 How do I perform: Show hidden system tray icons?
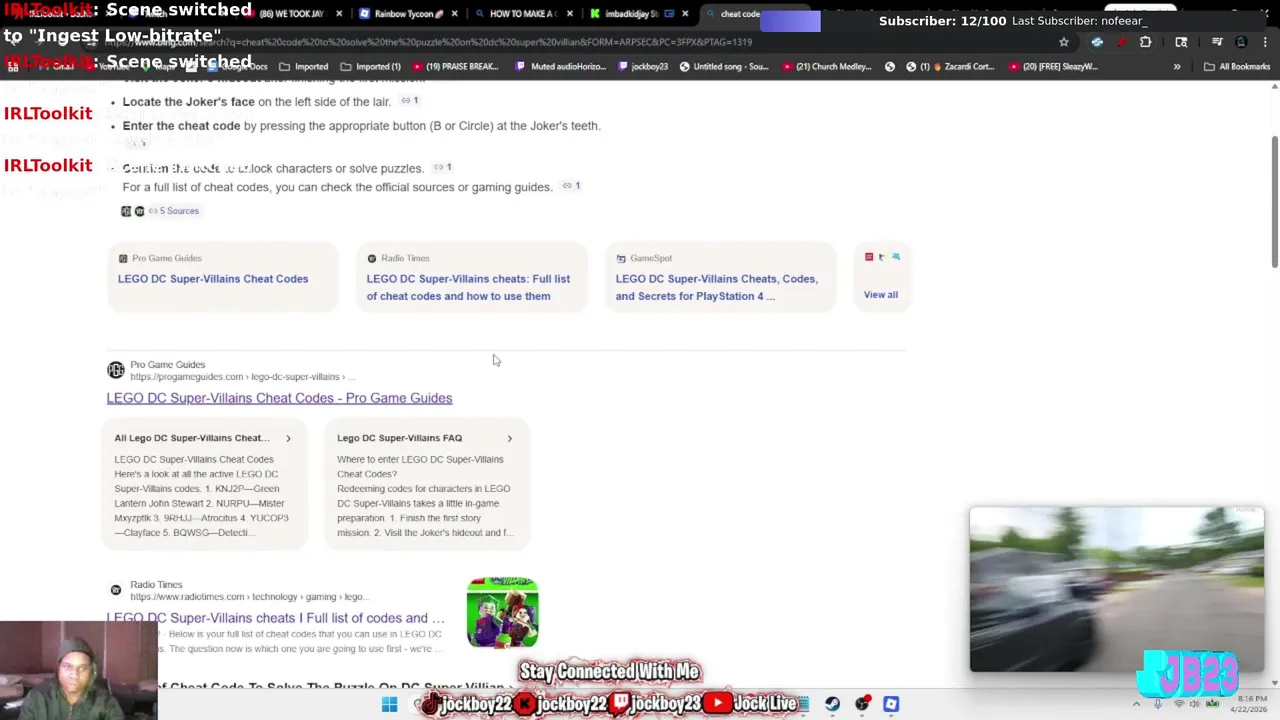[1136, 704]
